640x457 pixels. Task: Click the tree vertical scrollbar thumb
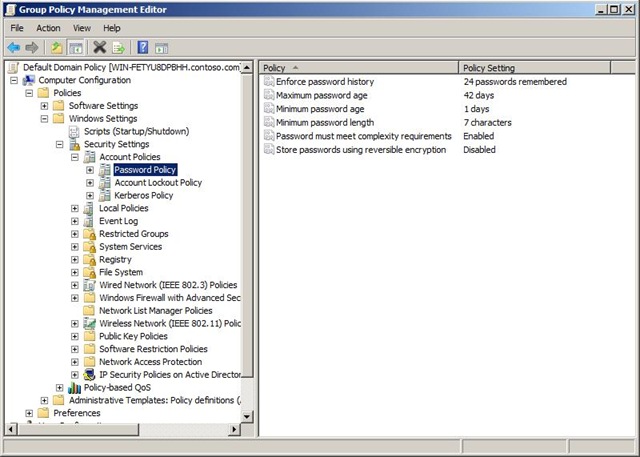click(x=247, y=225)
